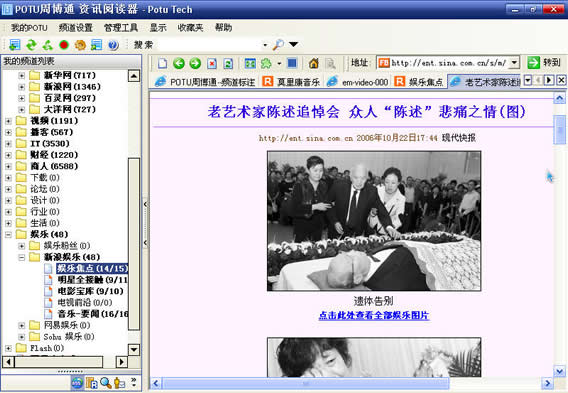
Task: Click inside the 搜索 search input field
Action: click(210, 45)
